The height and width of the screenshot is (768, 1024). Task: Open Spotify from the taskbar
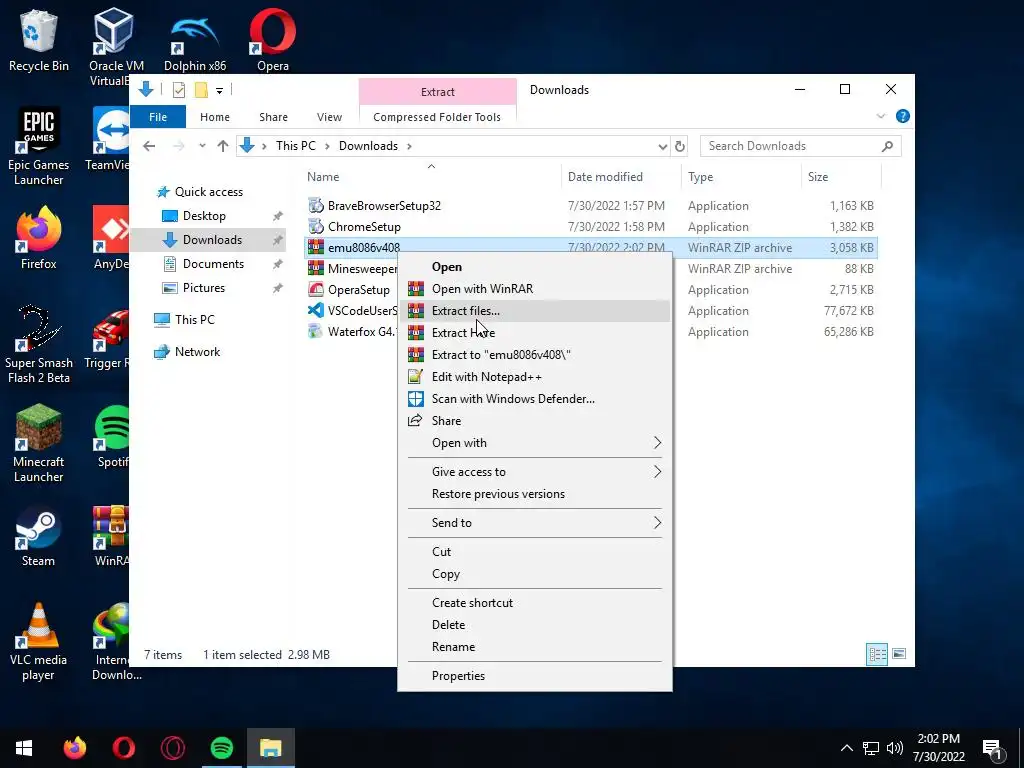point(222,748)
